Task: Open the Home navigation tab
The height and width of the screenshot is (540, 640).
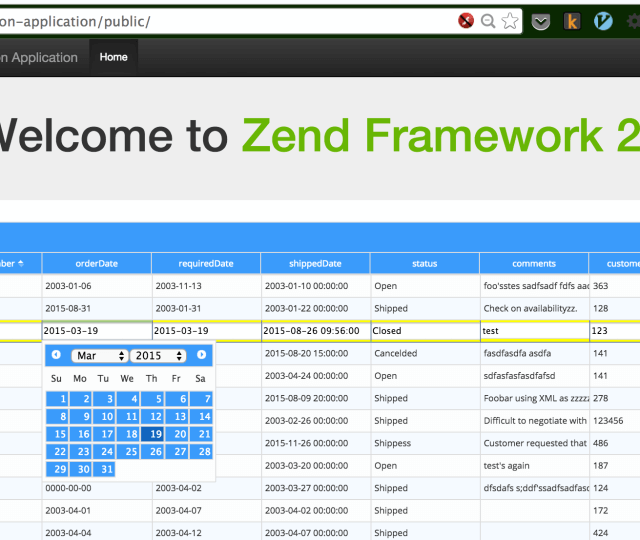Action: tap(113, 57)
